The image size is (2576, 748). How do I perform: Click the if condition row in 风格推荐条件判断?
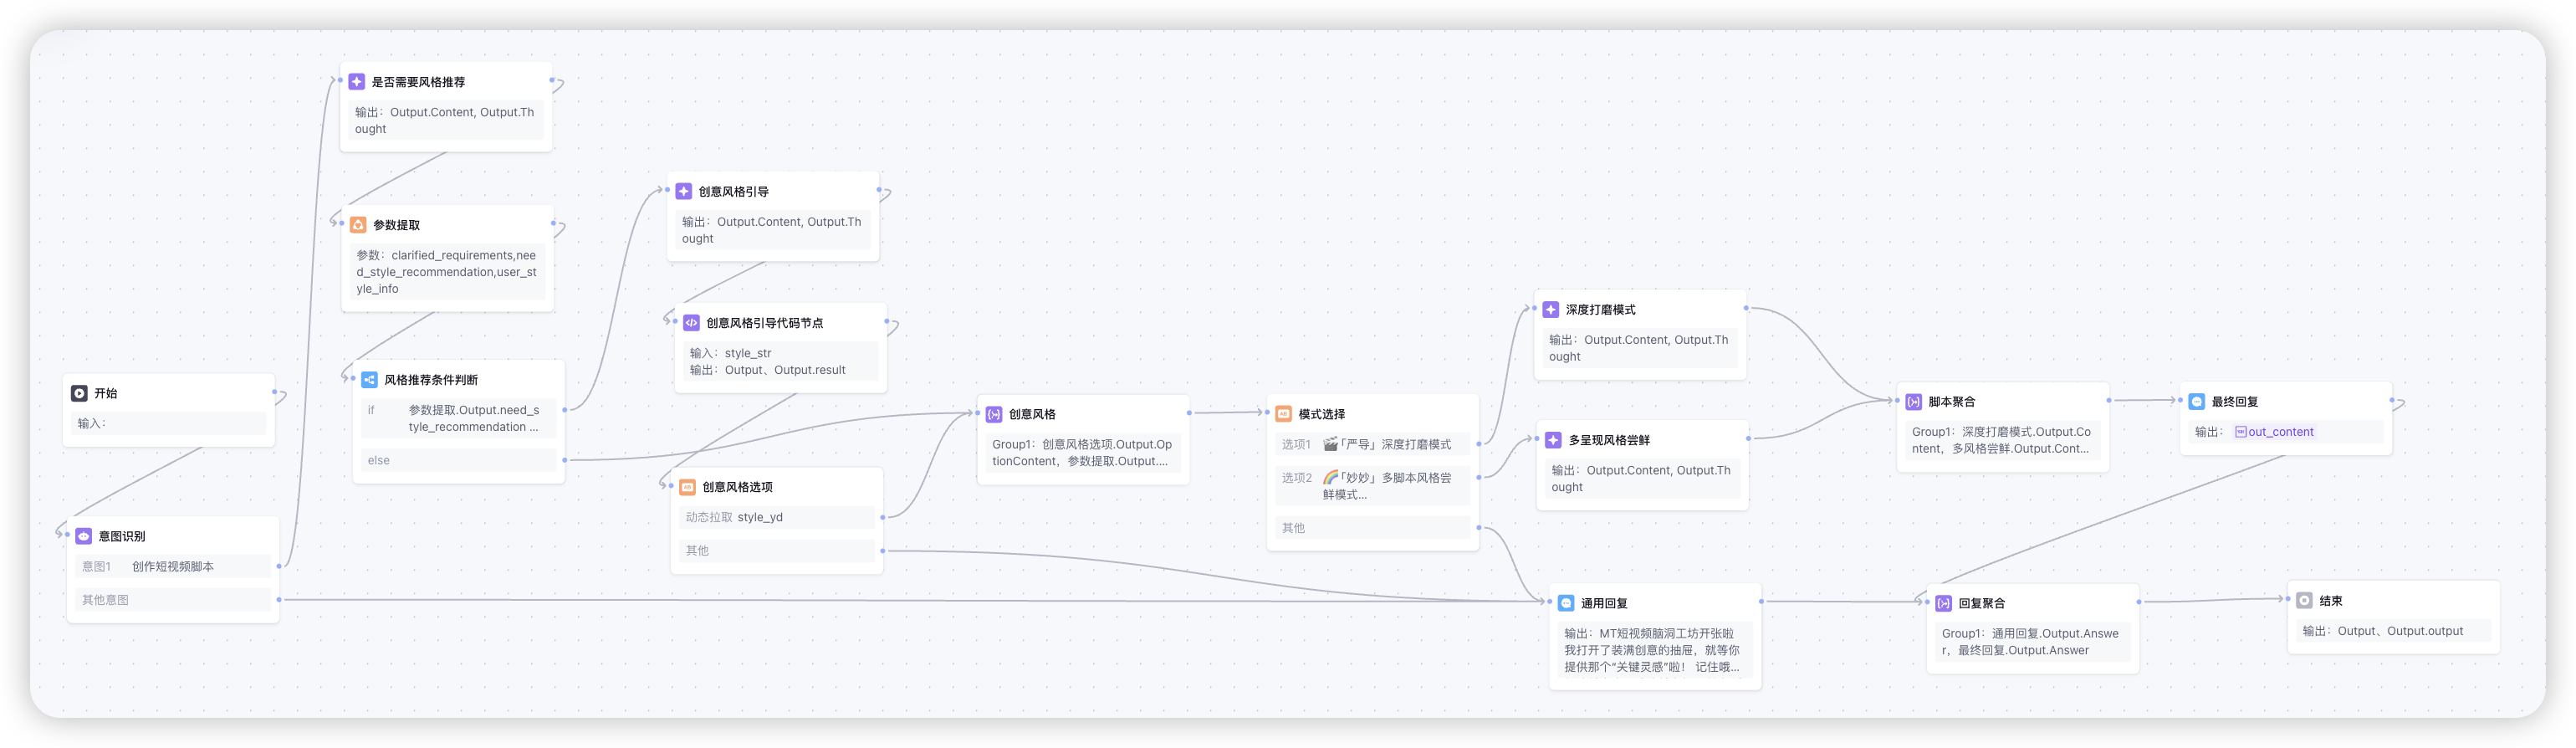458,418
